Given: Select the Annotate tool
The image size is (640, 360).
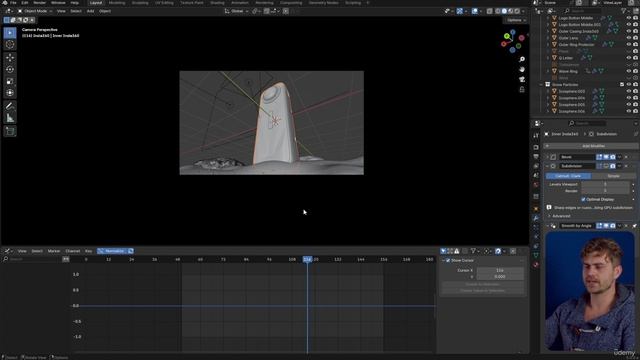Looking at the screenshot, I should (10, 106).
